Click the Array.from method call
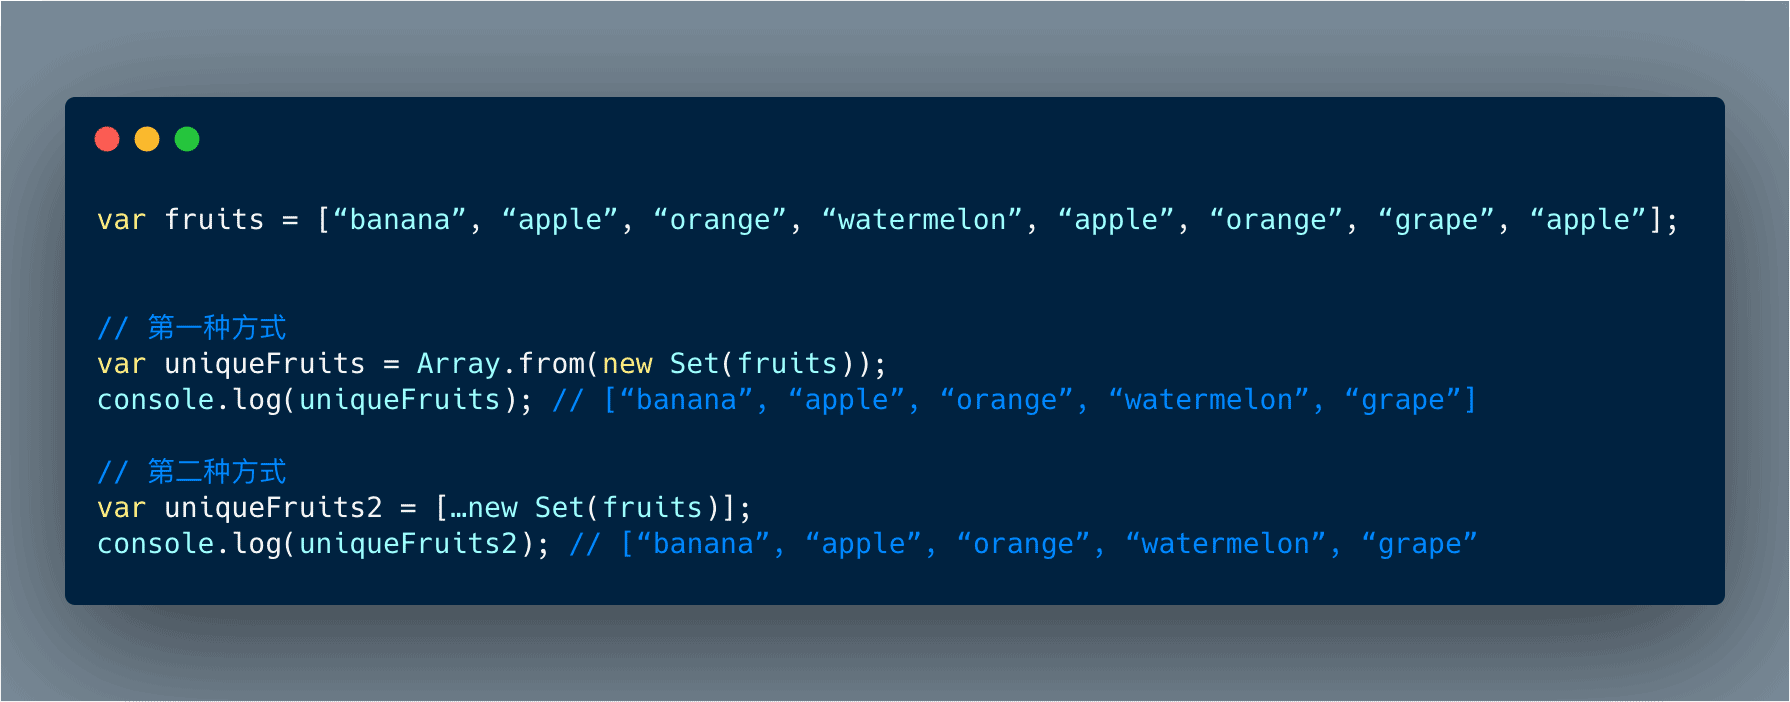This screenshot has height=702, width=1790. pyautogui.click(x=500, y=364)
